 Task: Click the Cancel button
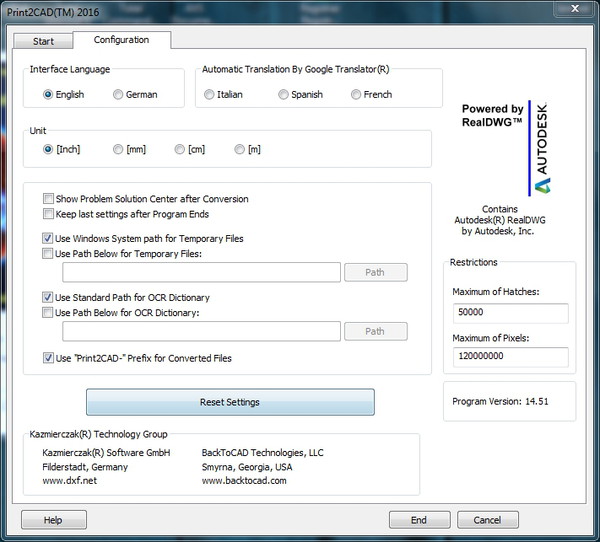click(x=488, y=520)
